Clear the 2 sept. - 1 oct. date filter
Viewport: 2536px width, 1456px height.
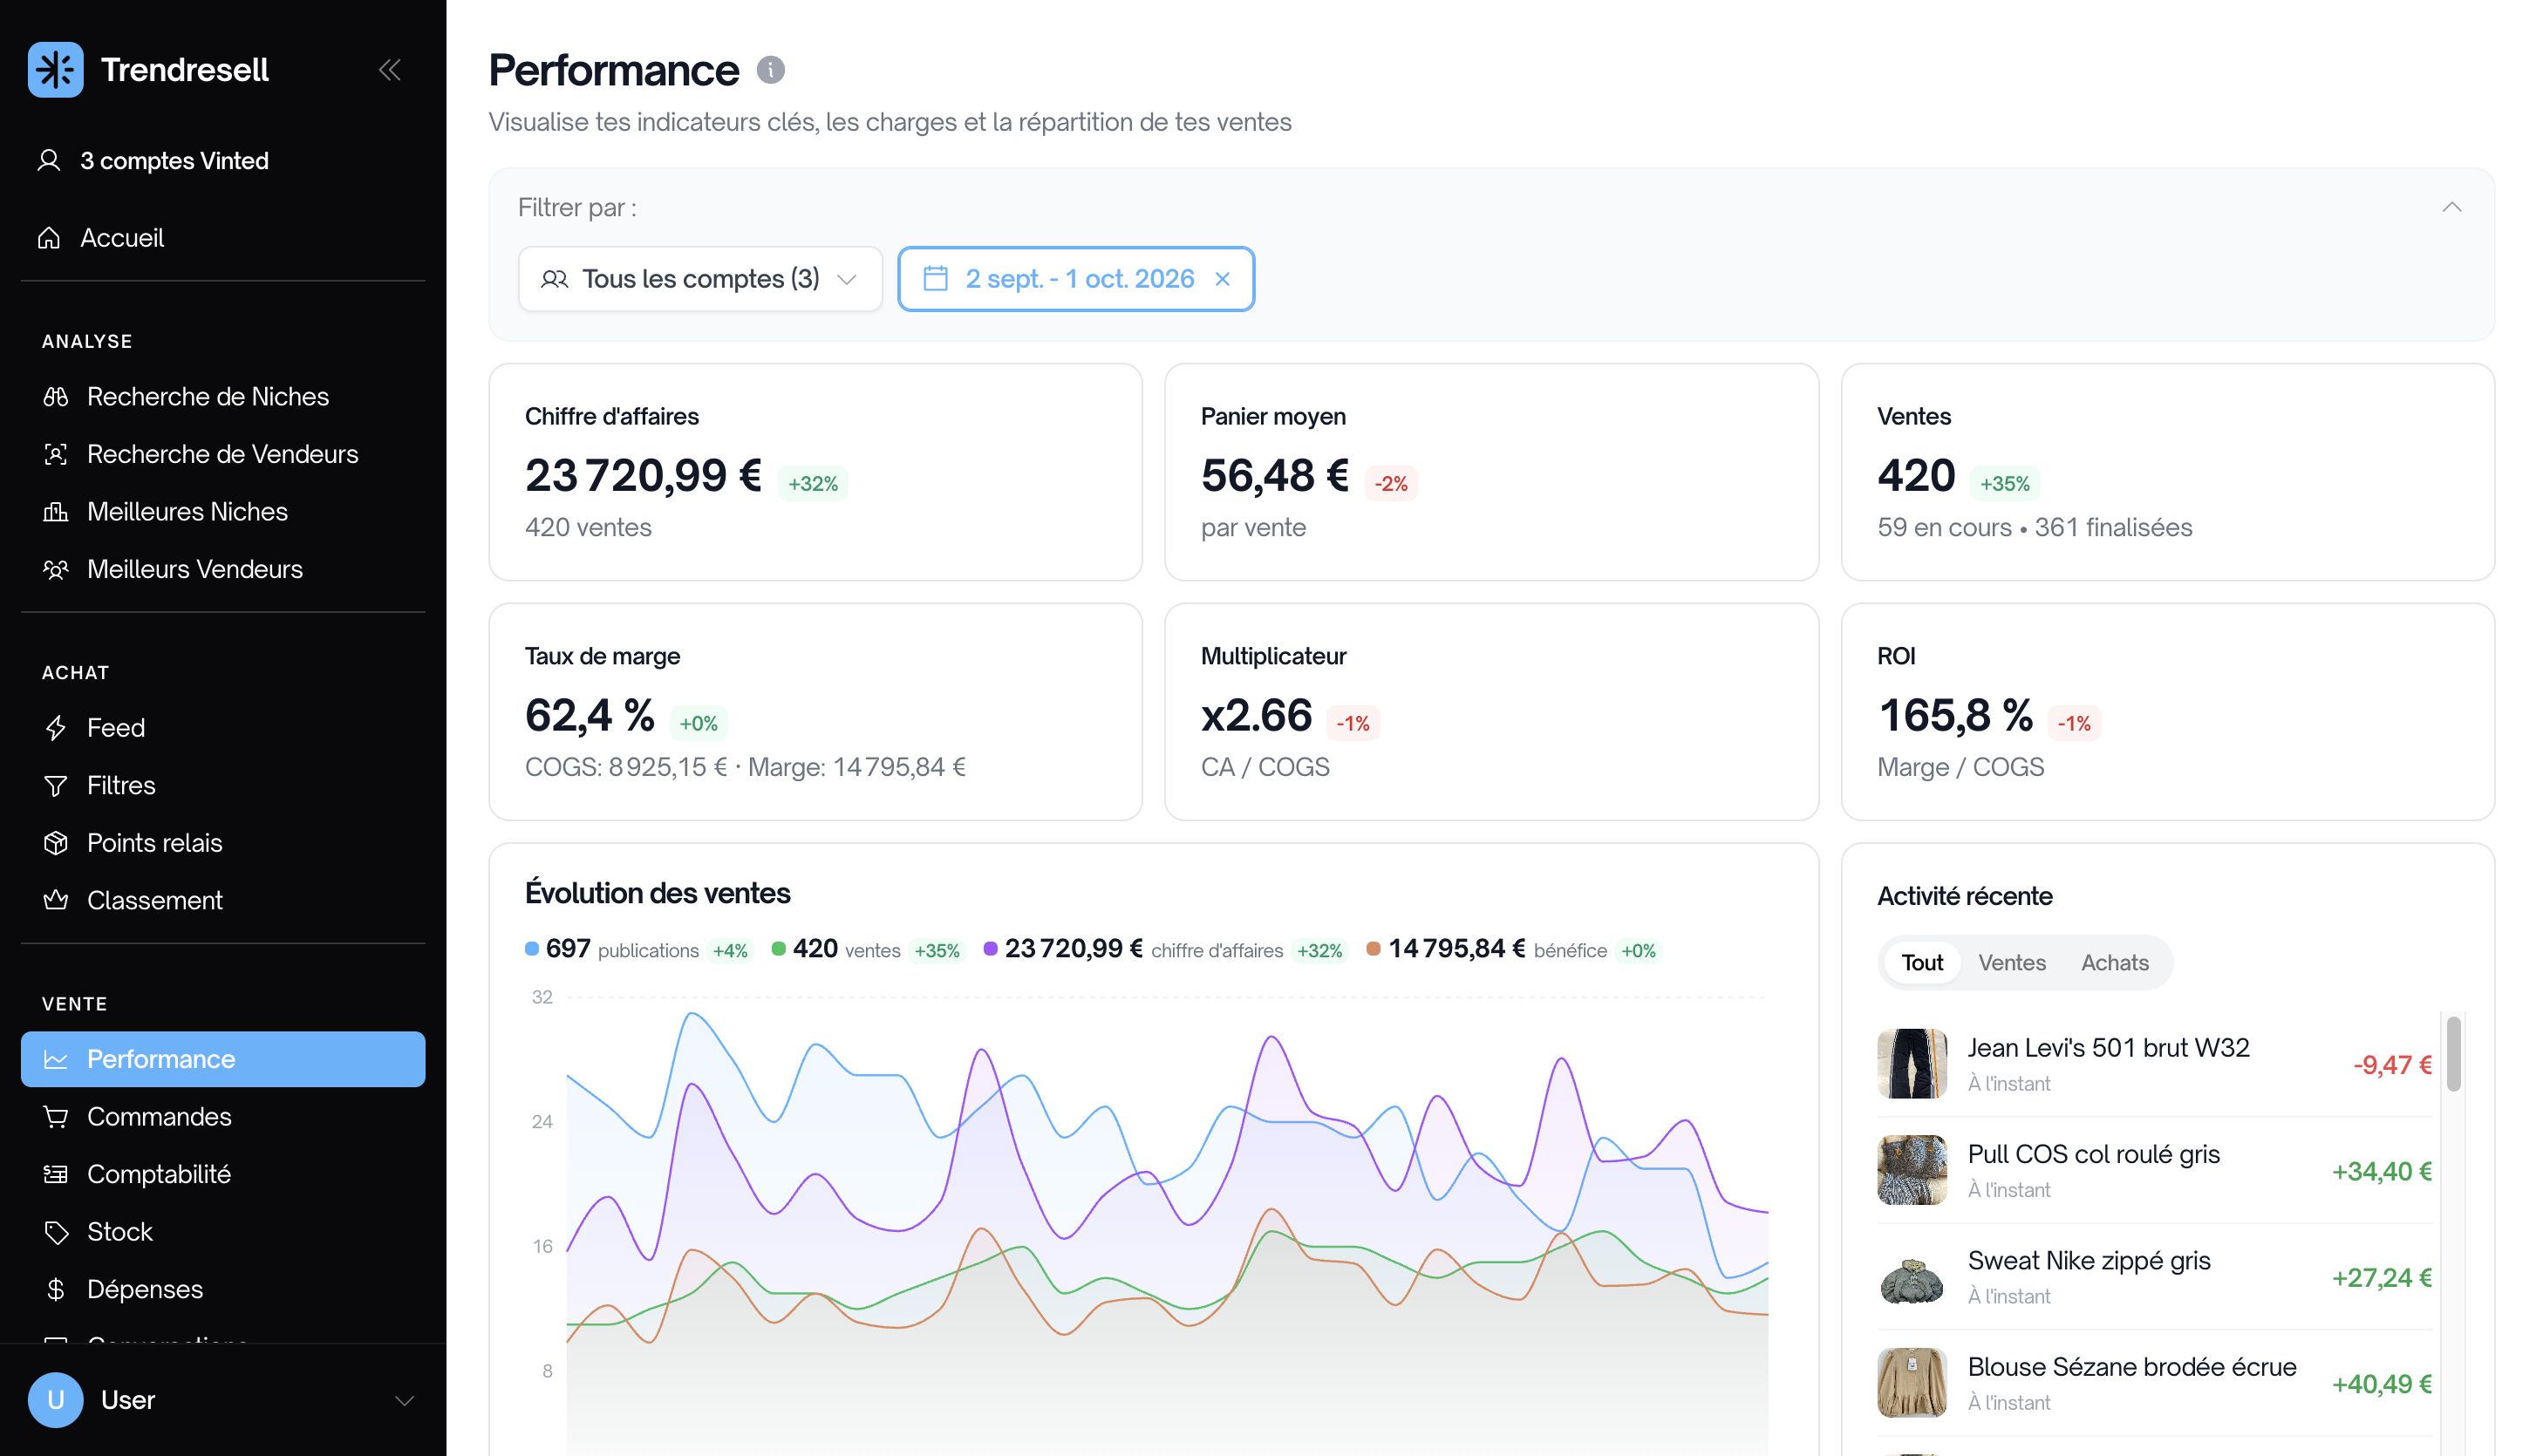coord(1222,279)
